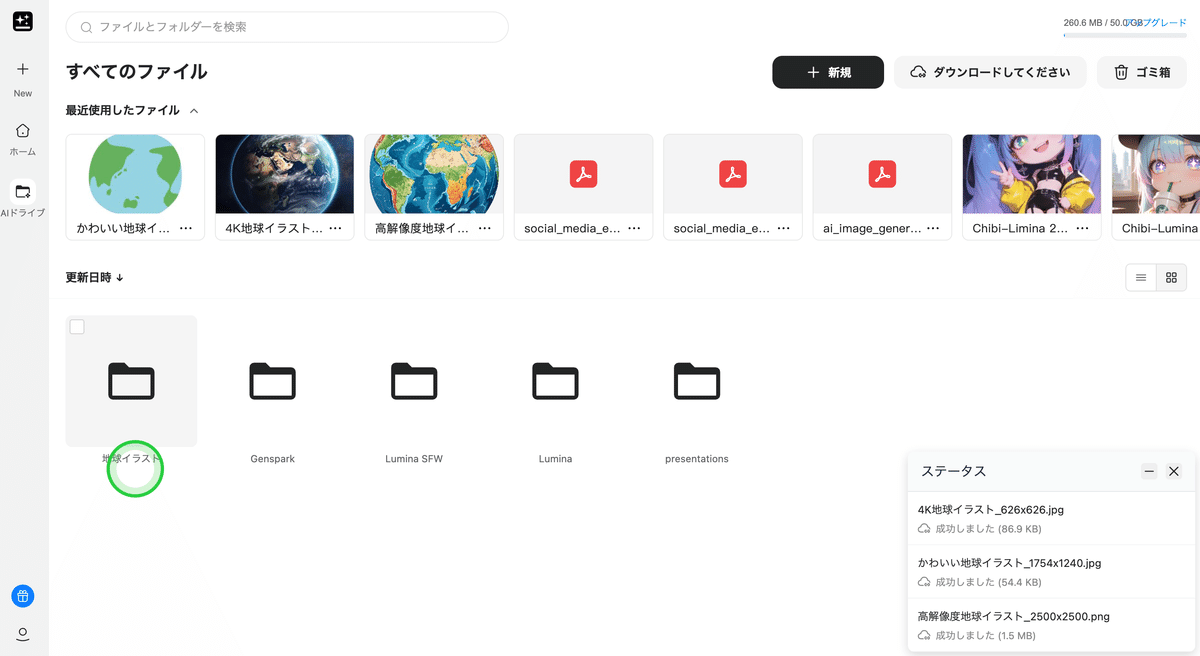Click the blue gift icon
The height and width of the screenshot is (656, 1200).
(23, 596)
